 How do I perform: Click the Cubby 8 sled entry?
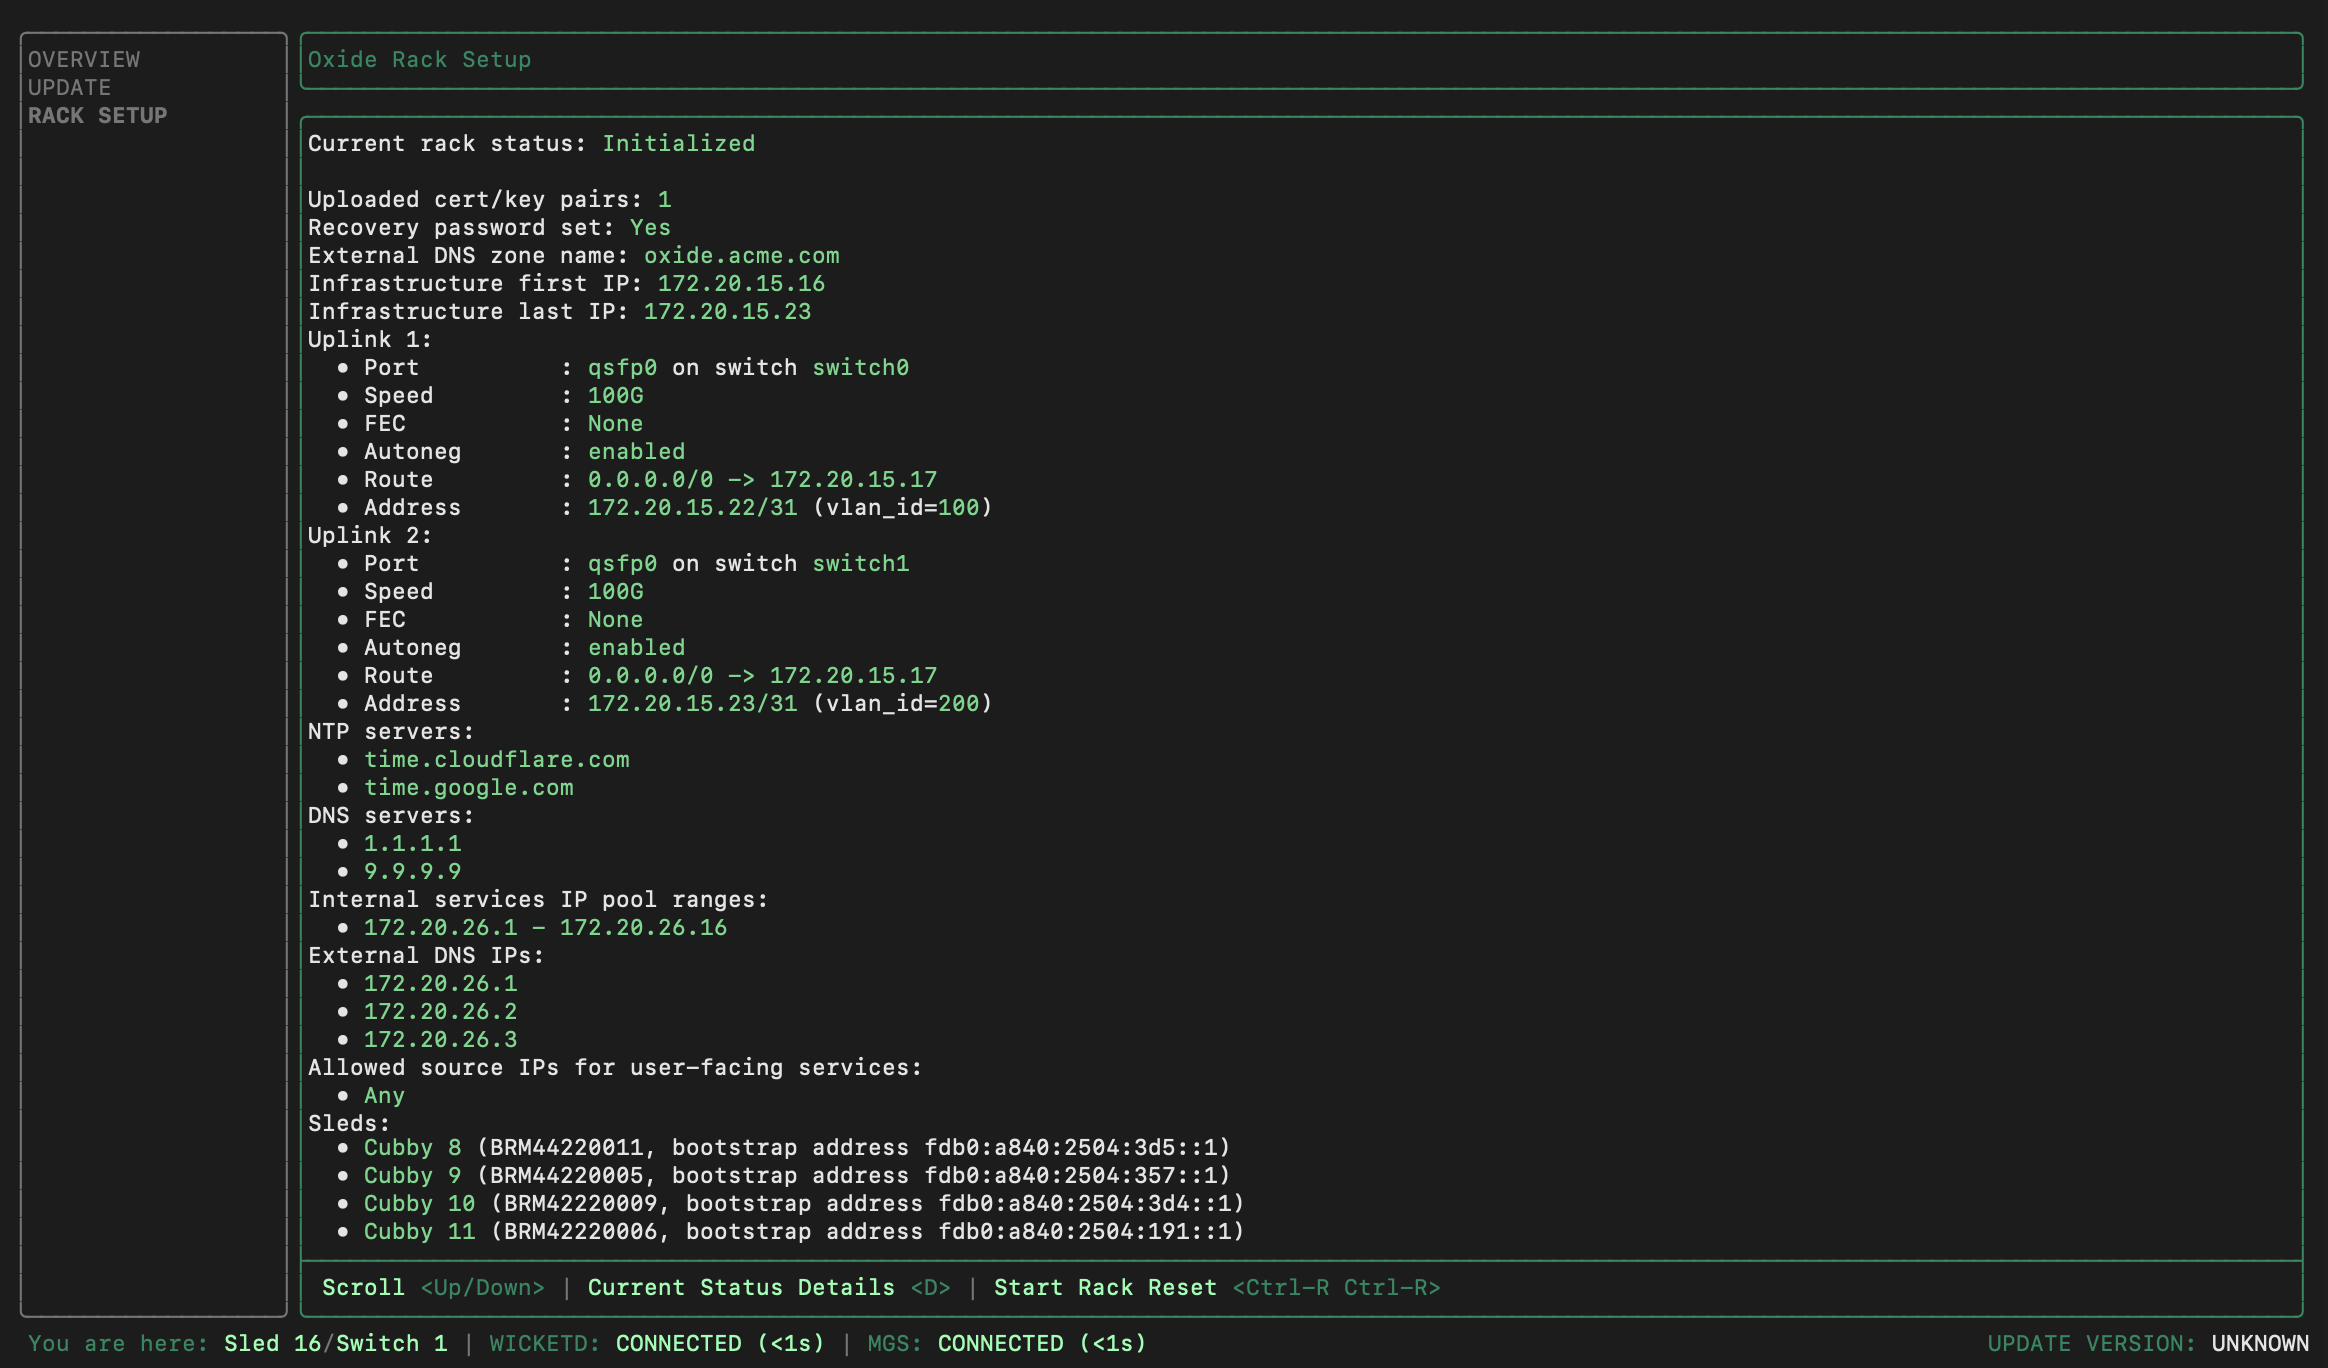412,1148
